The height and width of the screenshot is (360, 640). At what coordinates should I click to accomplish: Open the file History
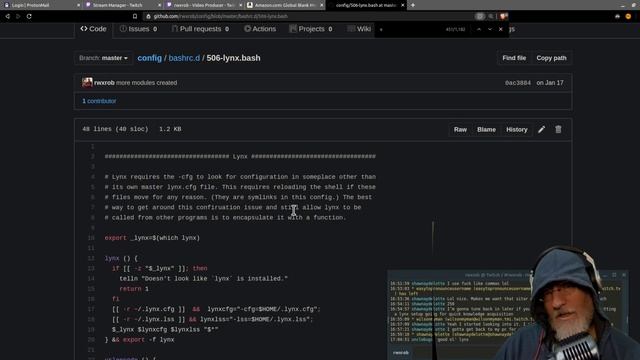pos(516,129)
